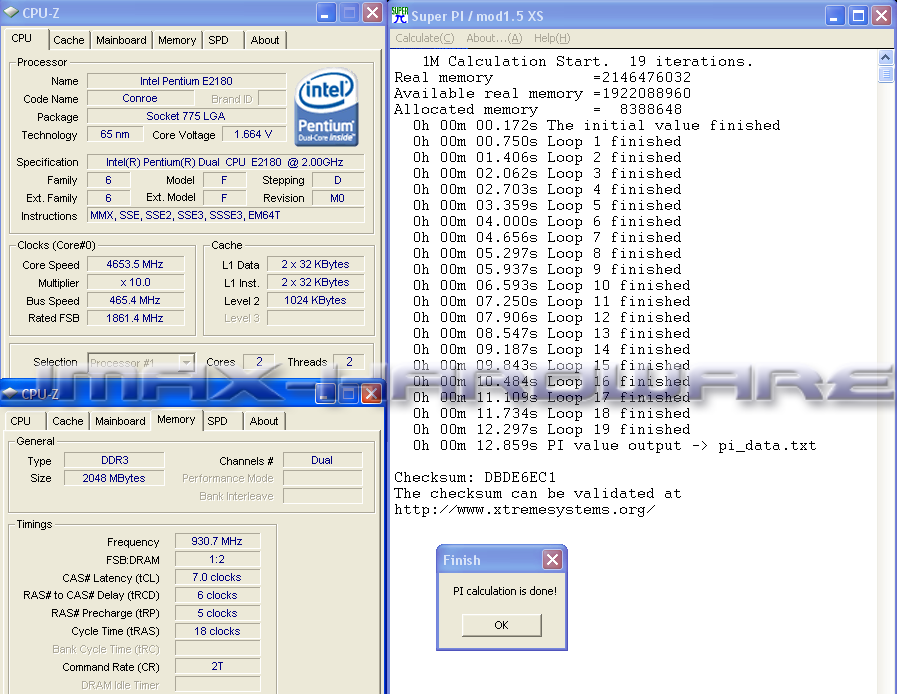This screenshot has height=694, width=897.
Task: Click the CPU-Z app icon in the top window title bar
Action: click(x=11, y=12)
